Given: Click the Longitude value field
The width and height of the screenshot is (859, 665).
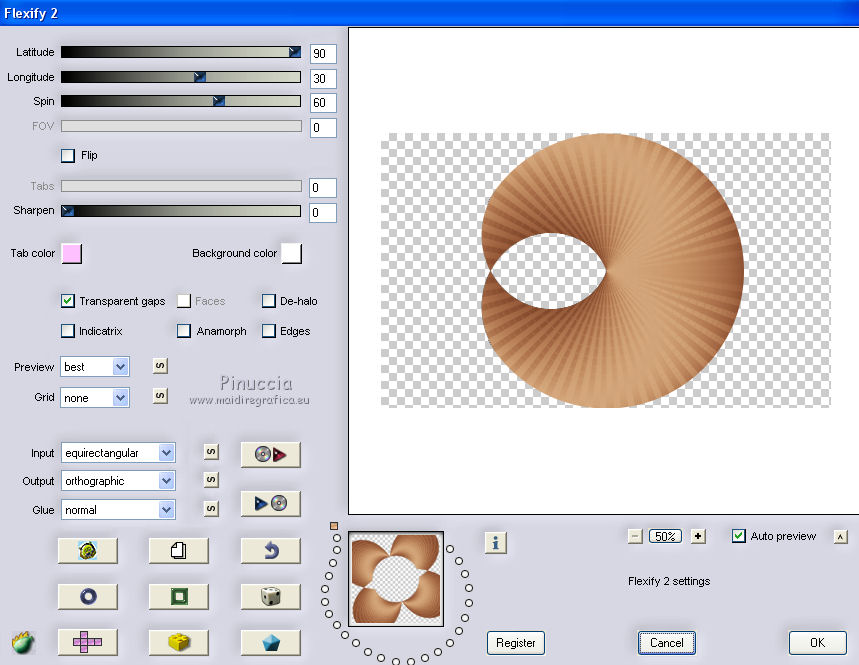Looking at the screenshot, I should coord(323,78).
